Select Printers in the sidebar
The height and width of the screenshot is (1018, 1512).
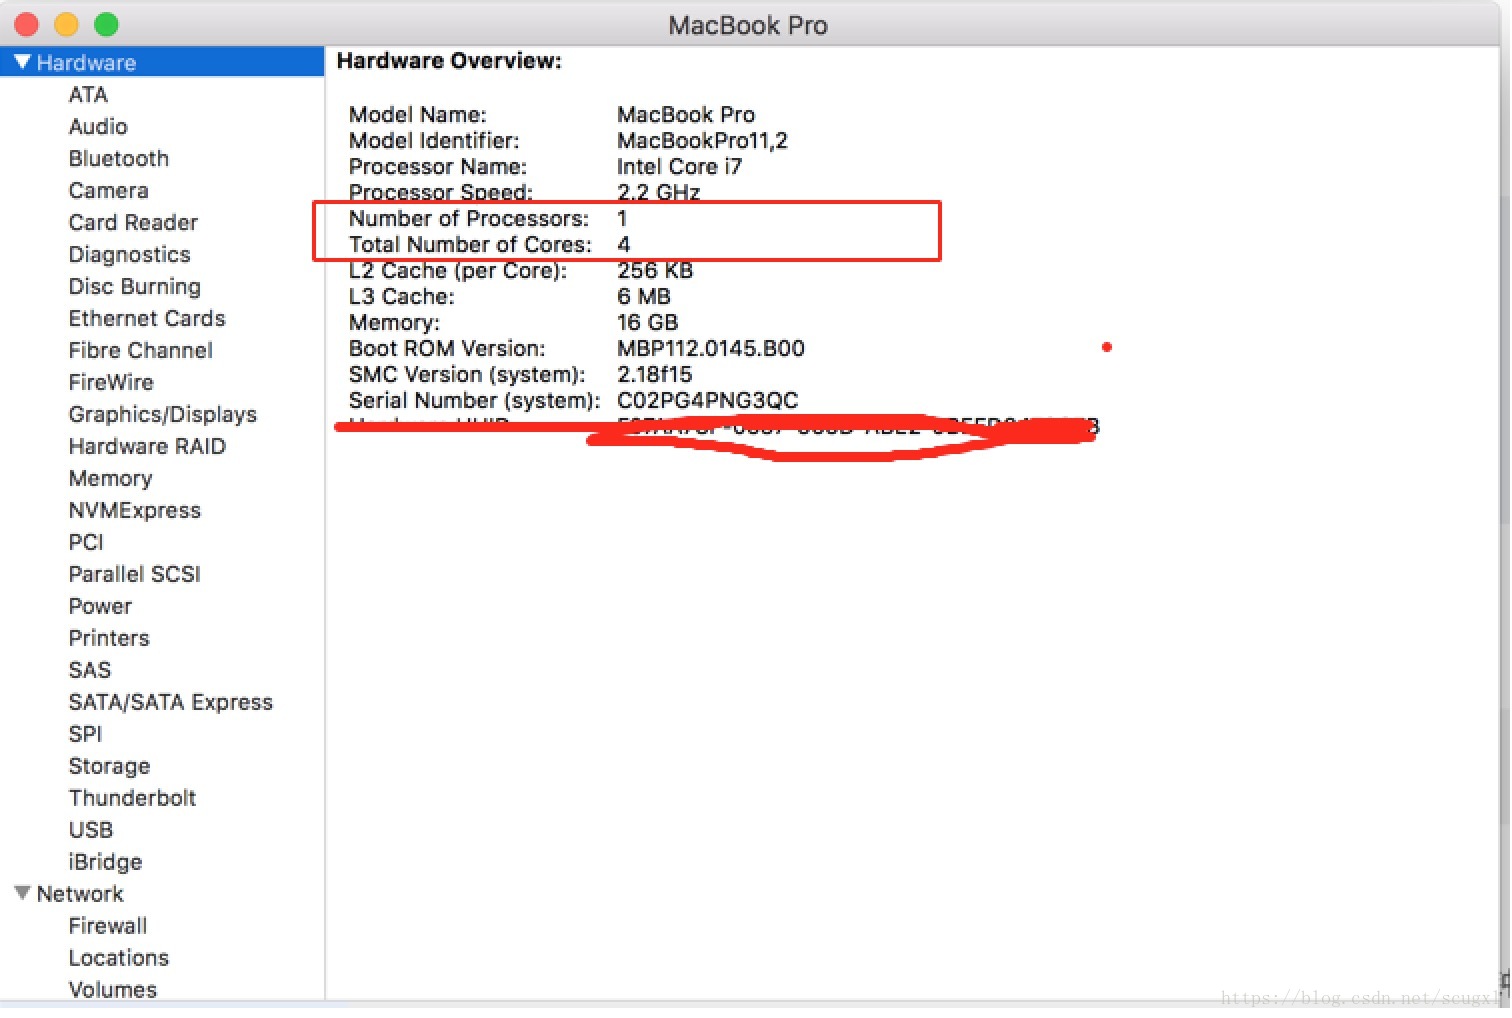tap(109, 638)
